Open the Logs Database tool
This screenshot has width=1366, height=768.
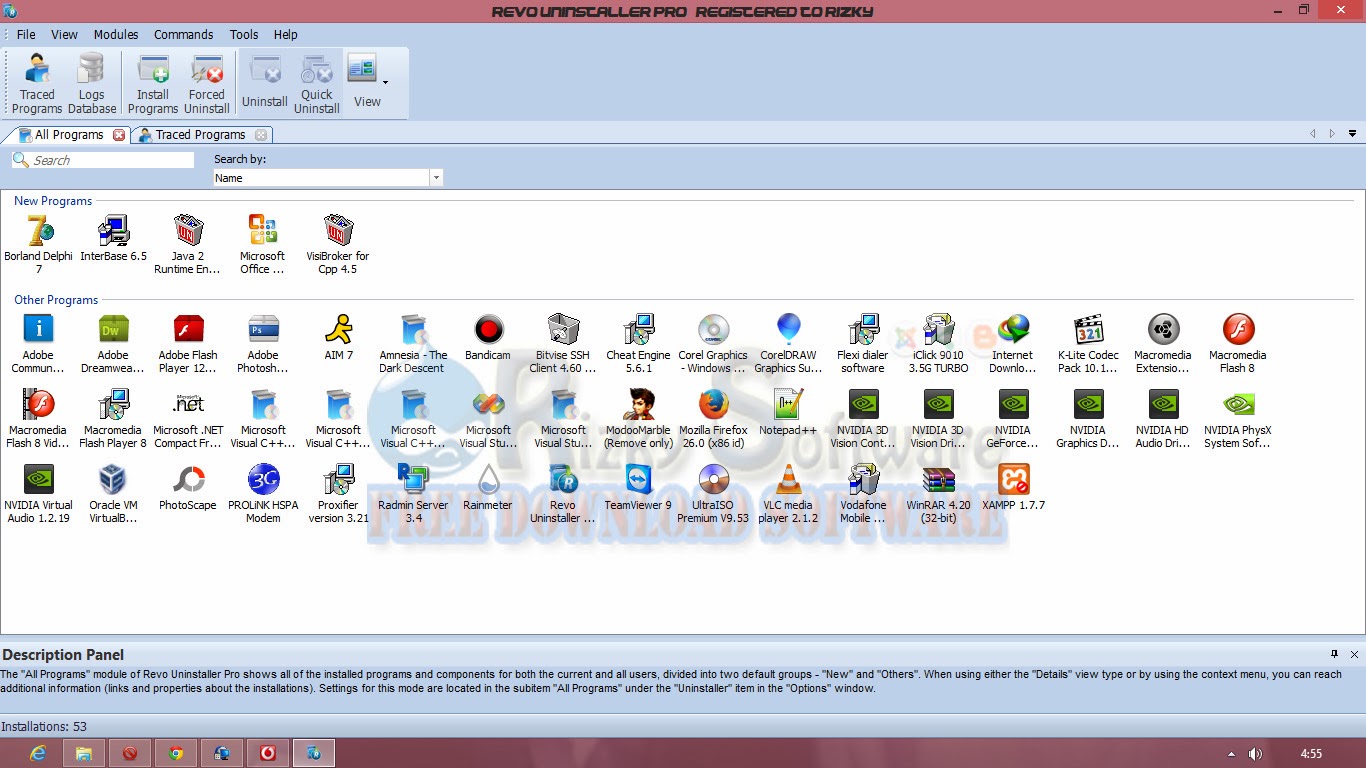91,84
